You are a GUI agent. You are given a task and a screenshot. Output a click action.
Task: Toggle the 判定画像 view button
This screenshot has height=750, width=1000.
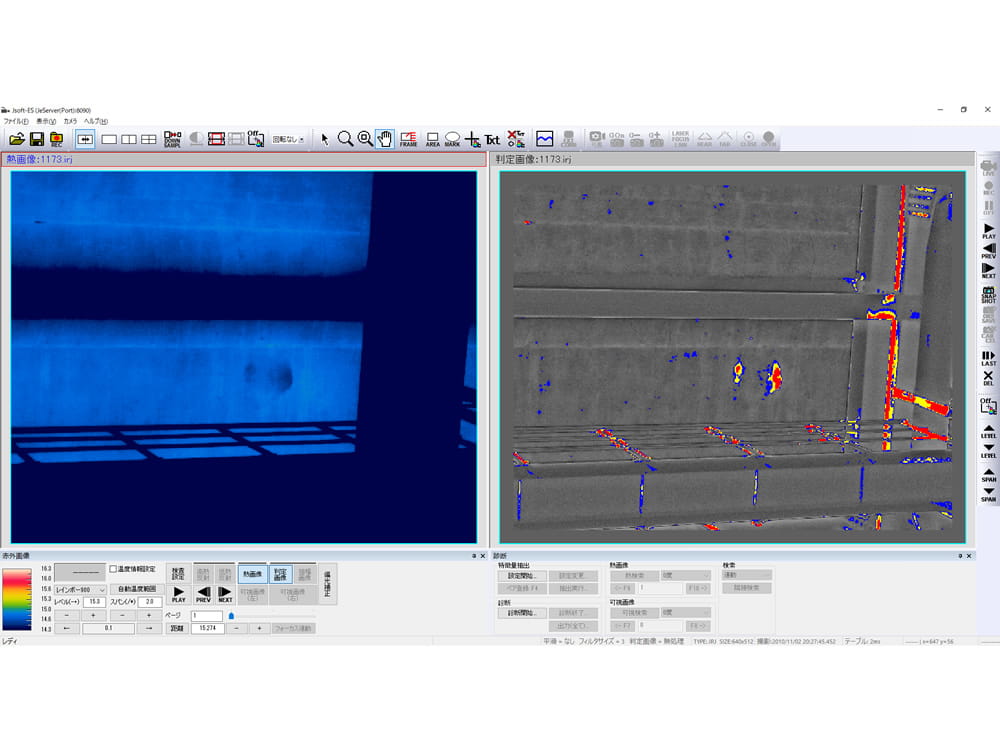point(280,574)
